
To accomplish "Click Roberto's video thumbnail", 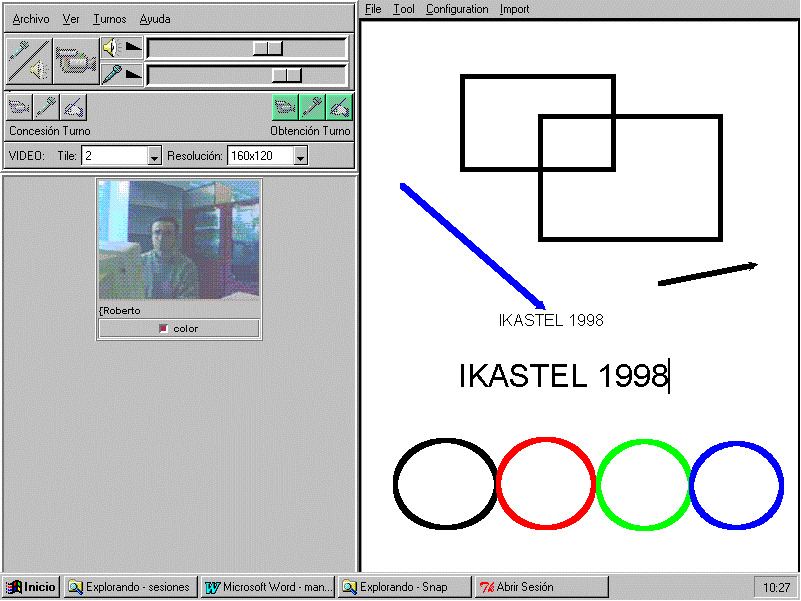I will point(179,240).
